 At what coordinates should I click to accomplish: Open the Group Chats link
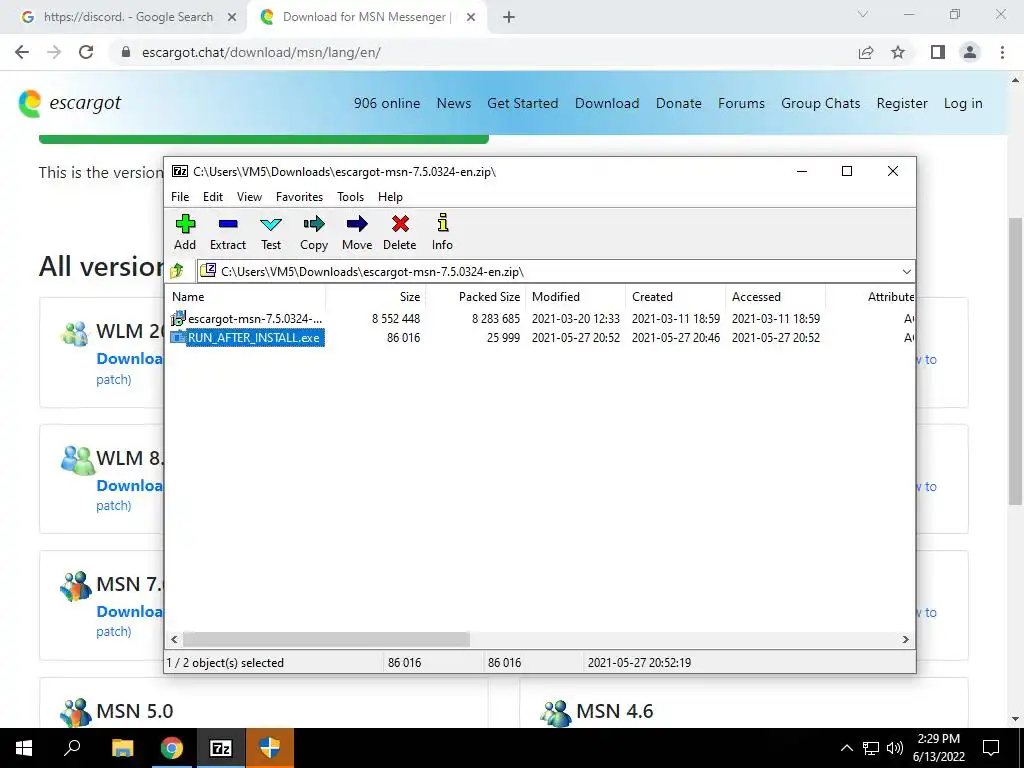(x=820, y=103)
